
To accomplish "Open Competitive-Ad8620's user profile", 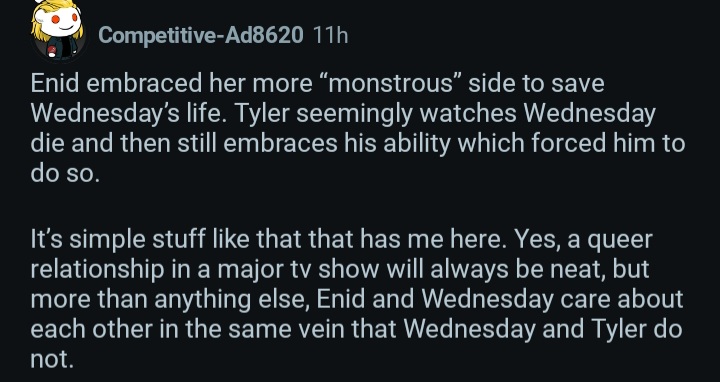I will [201, 35].
